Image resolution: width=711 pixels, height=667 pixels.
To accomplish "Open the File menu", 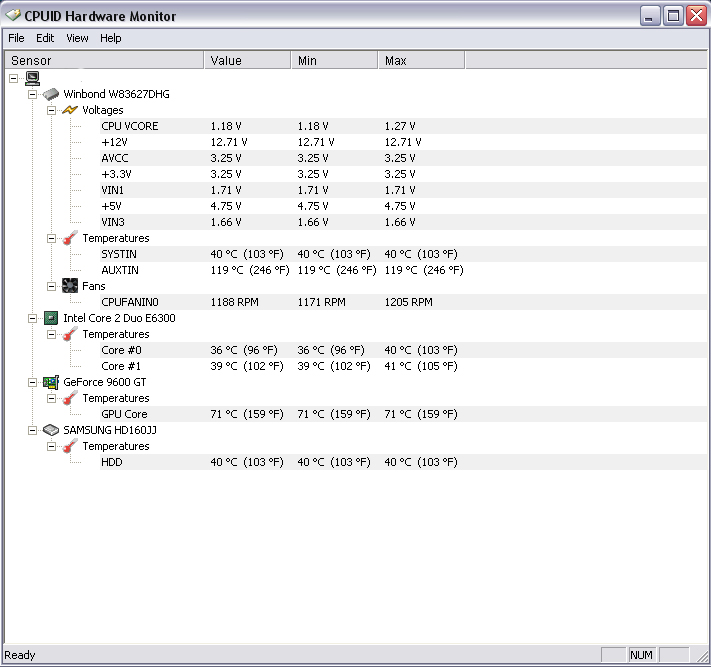I will (x=16, y=38).
